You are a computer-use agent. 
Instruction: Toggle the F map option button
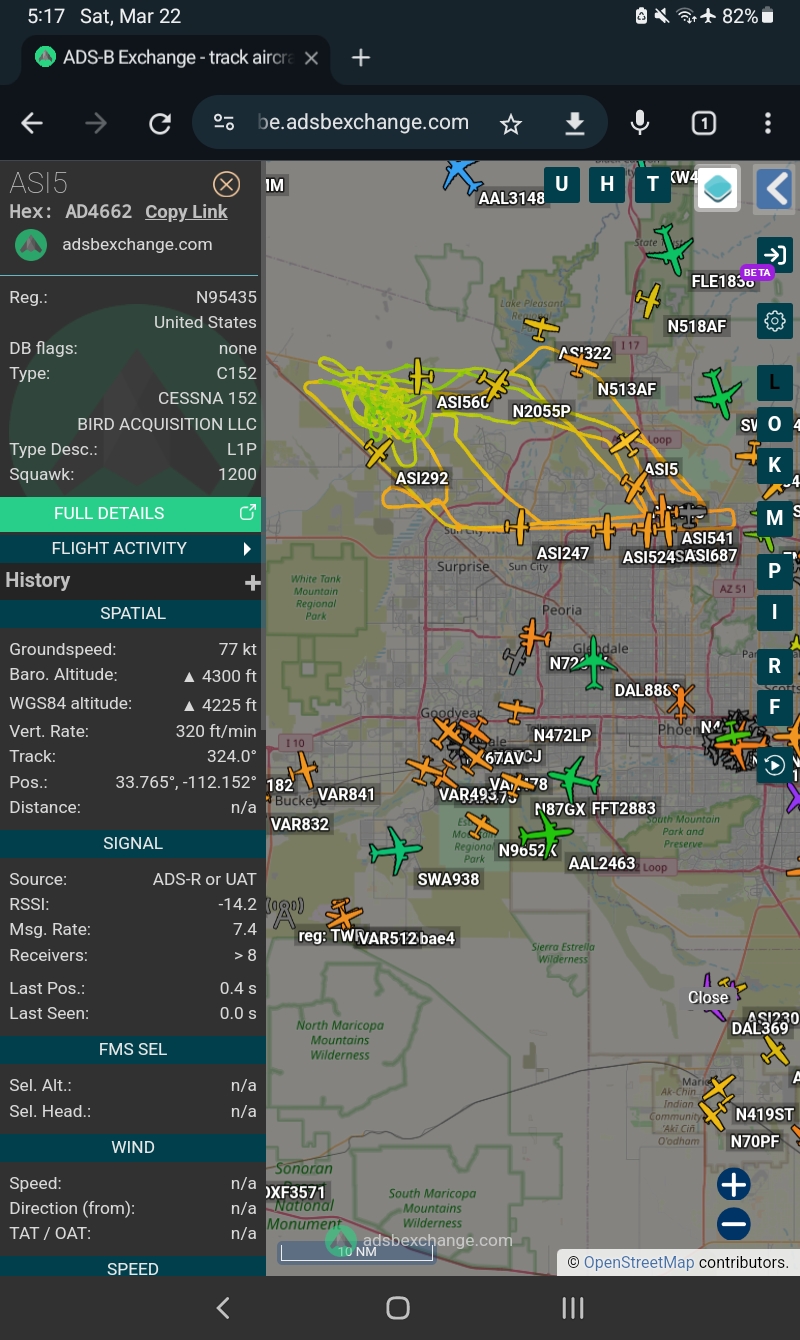pos(774,708)
